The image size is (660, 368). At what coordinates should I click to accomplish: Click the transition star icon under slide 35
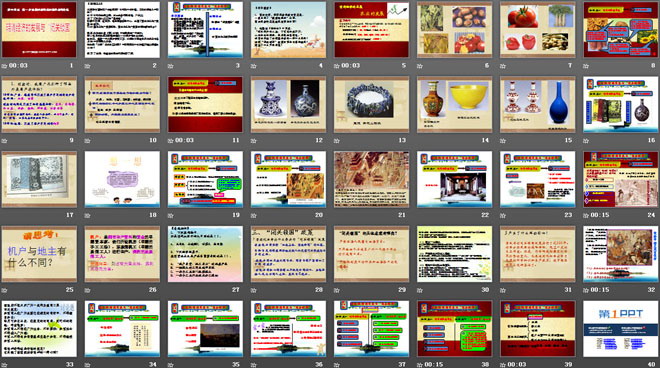[x=170, y=365]
